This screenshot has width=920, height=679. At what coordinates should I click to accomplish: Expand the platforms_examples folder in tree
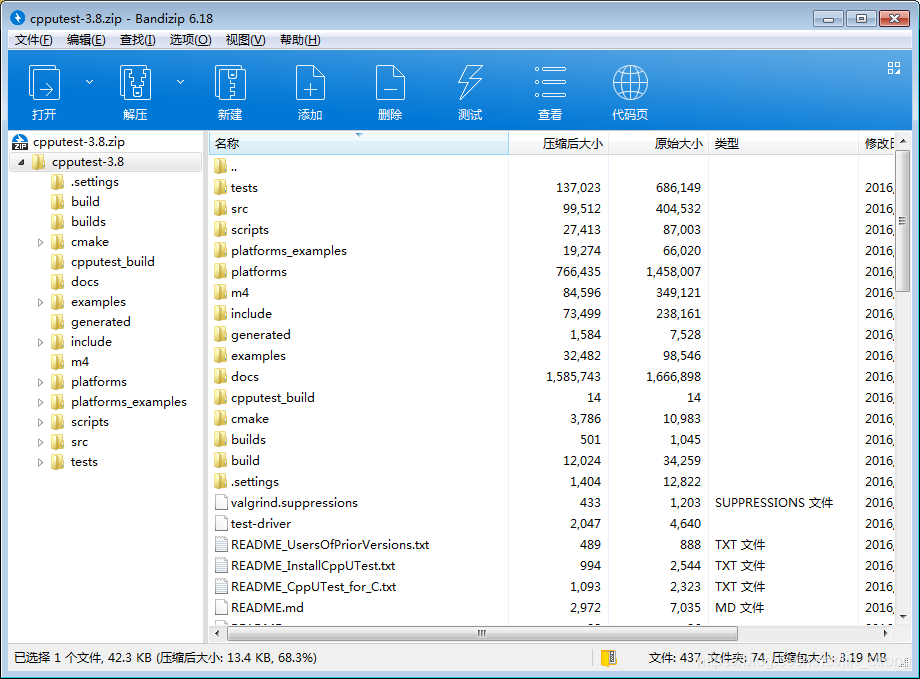click(x=40, y=402)
